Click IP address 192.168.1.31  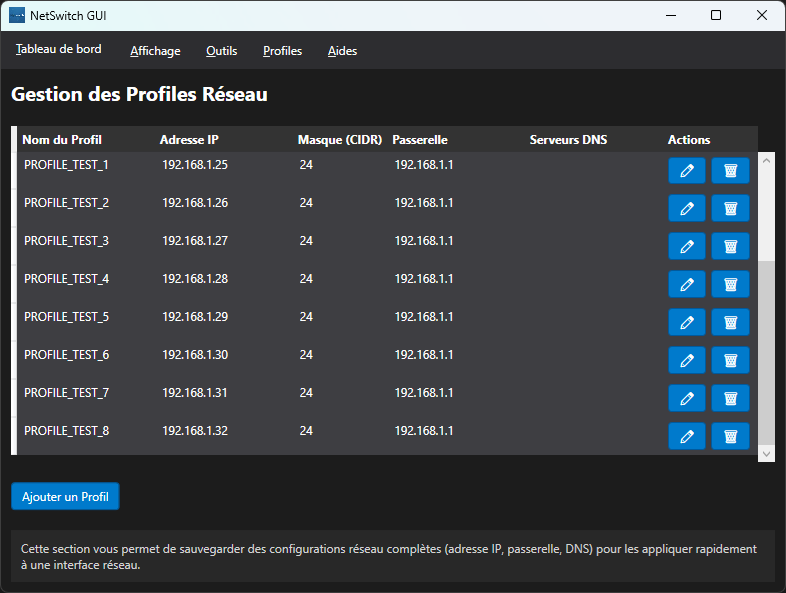pyautogui.click(x=195, y=393)
